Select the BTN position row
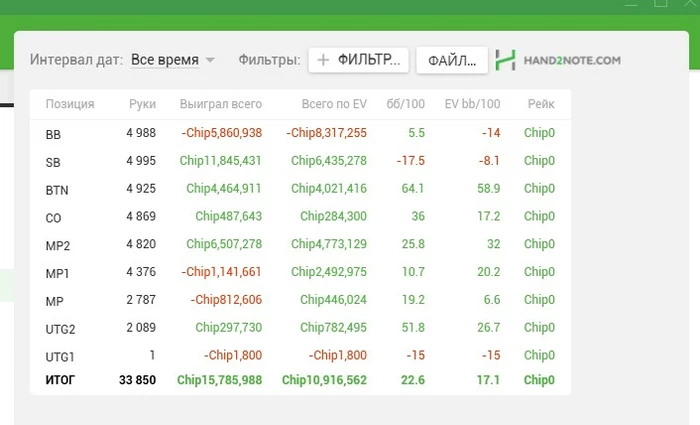Viewport: 700px width, 425px height. (x=300, y=189)
